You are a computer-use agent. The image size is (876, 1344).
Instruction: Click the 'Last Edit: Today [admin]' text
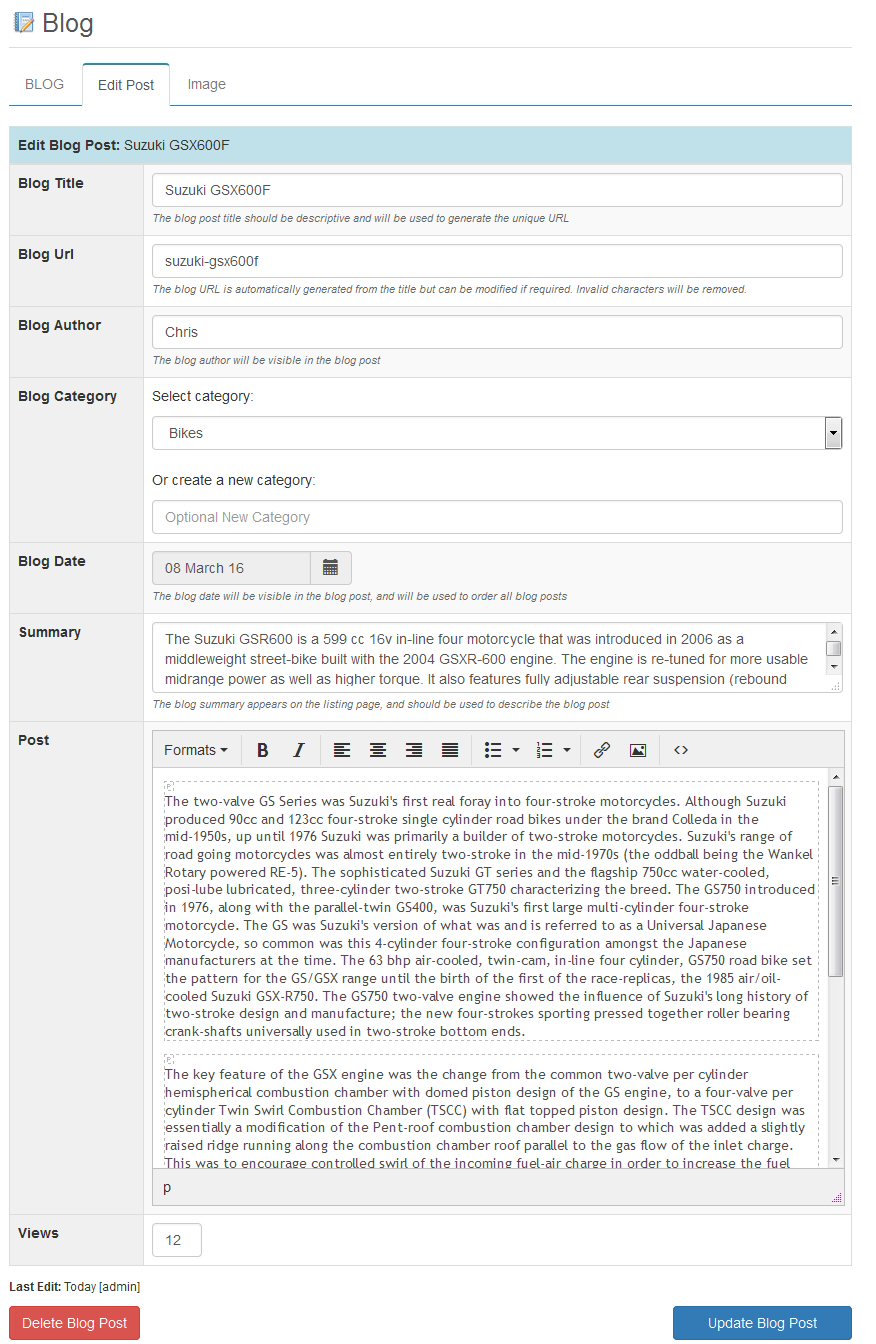point(75,1286)
